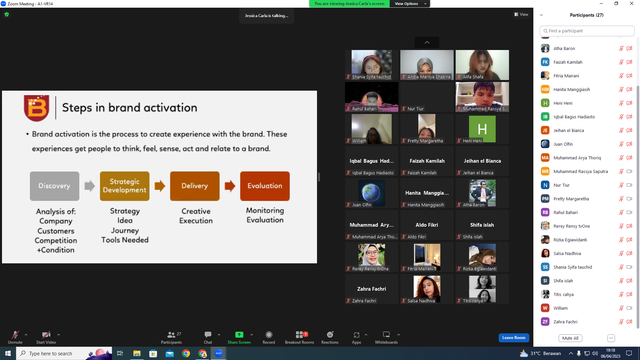Click the Windows taskbar search box
This screenshot has width=640, height=360.
(x=64, y=353)
